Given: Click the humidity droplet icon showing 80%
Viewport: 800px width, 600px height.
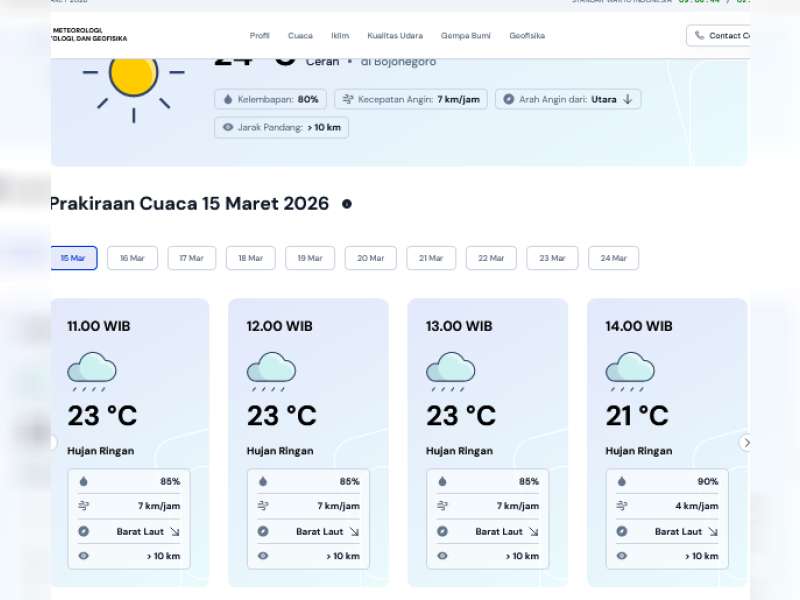Looking at the screenshot, I should coord(229,99).
